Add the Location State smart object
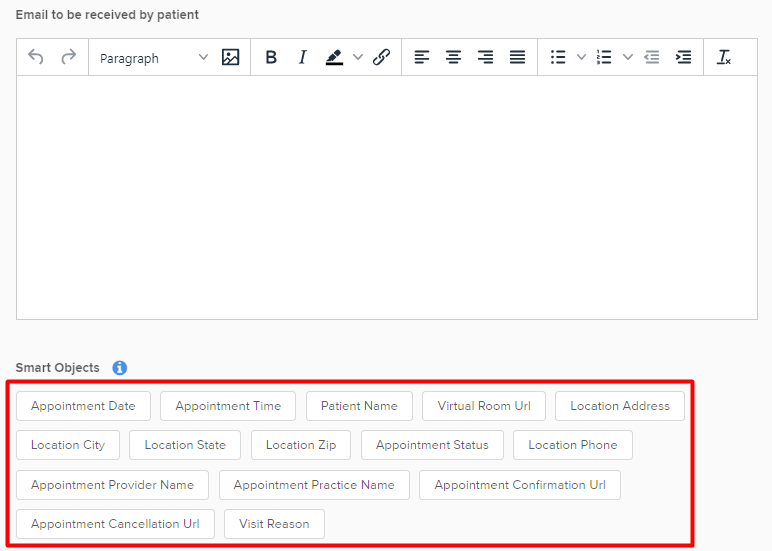This screenshot has width=772, height=551. click(x=185, y=445)
